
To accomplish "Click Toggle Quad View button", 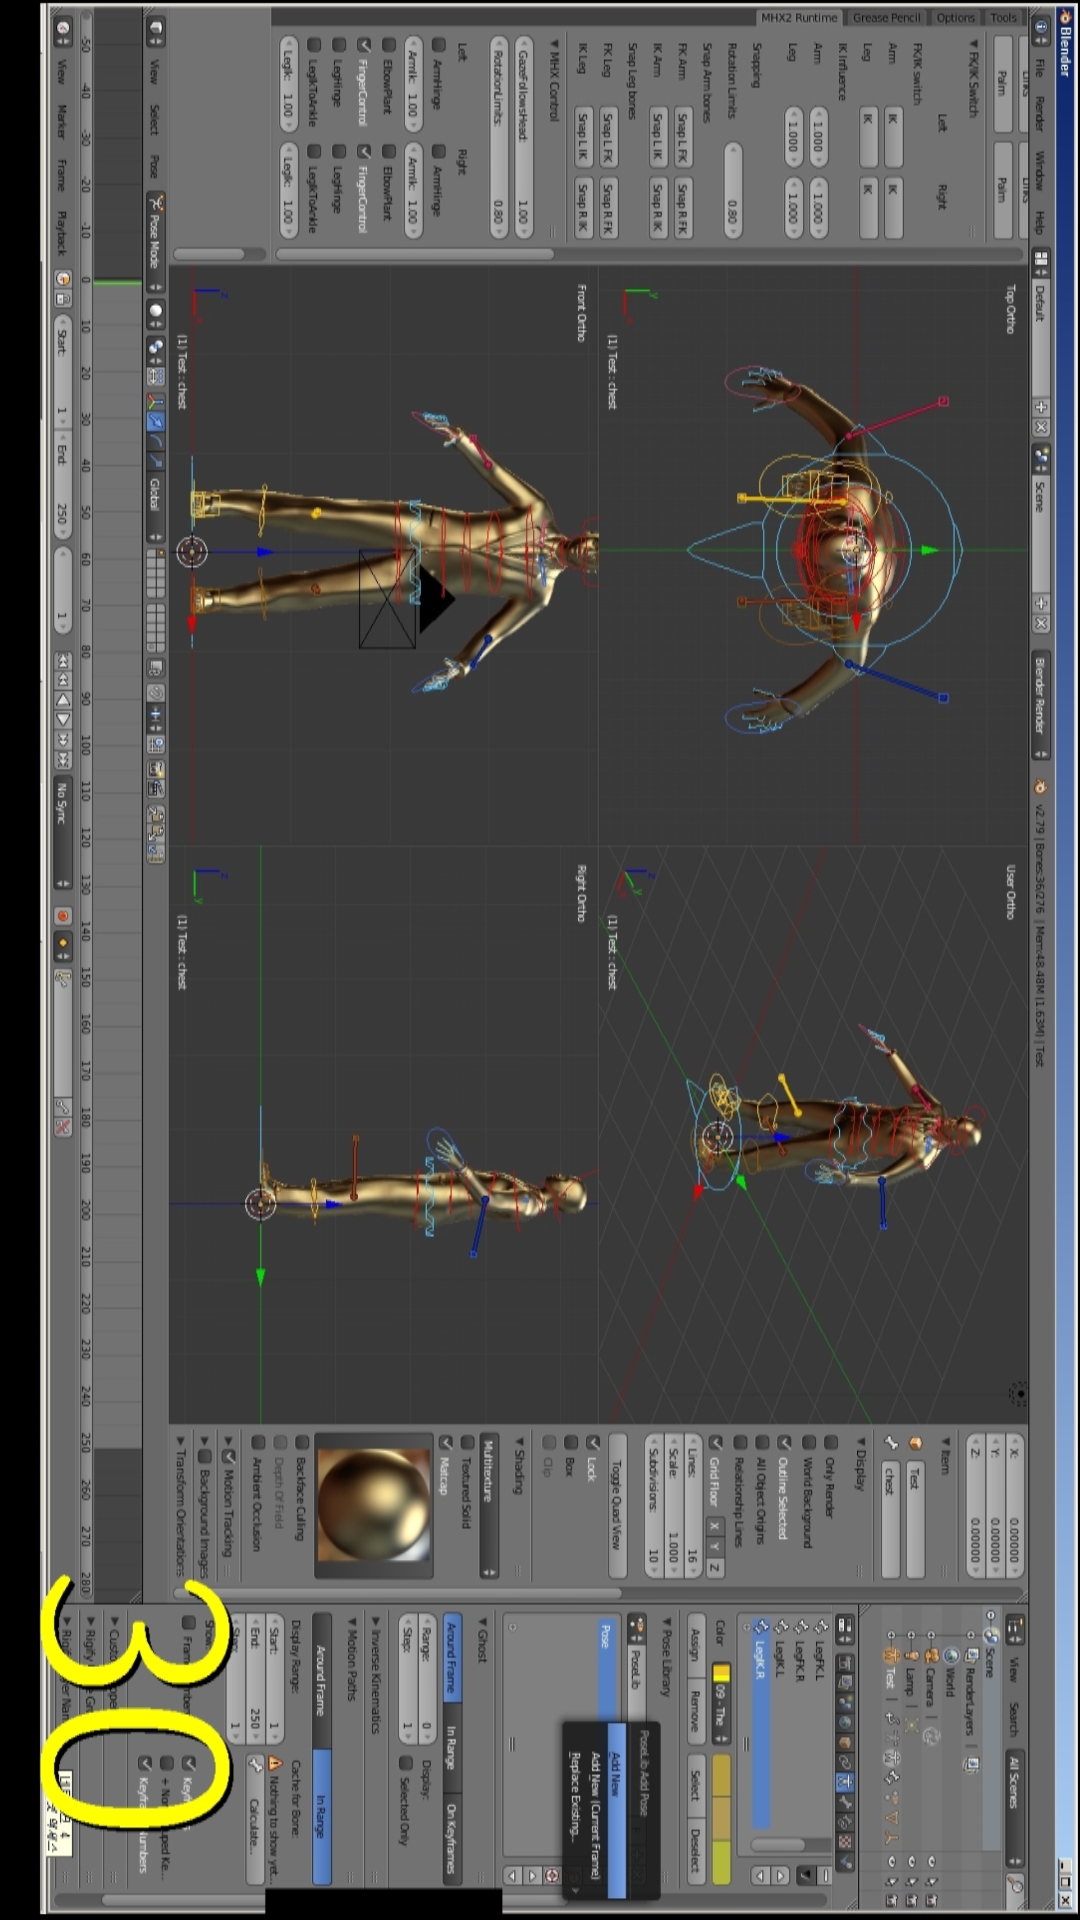I will [618, 1506].
